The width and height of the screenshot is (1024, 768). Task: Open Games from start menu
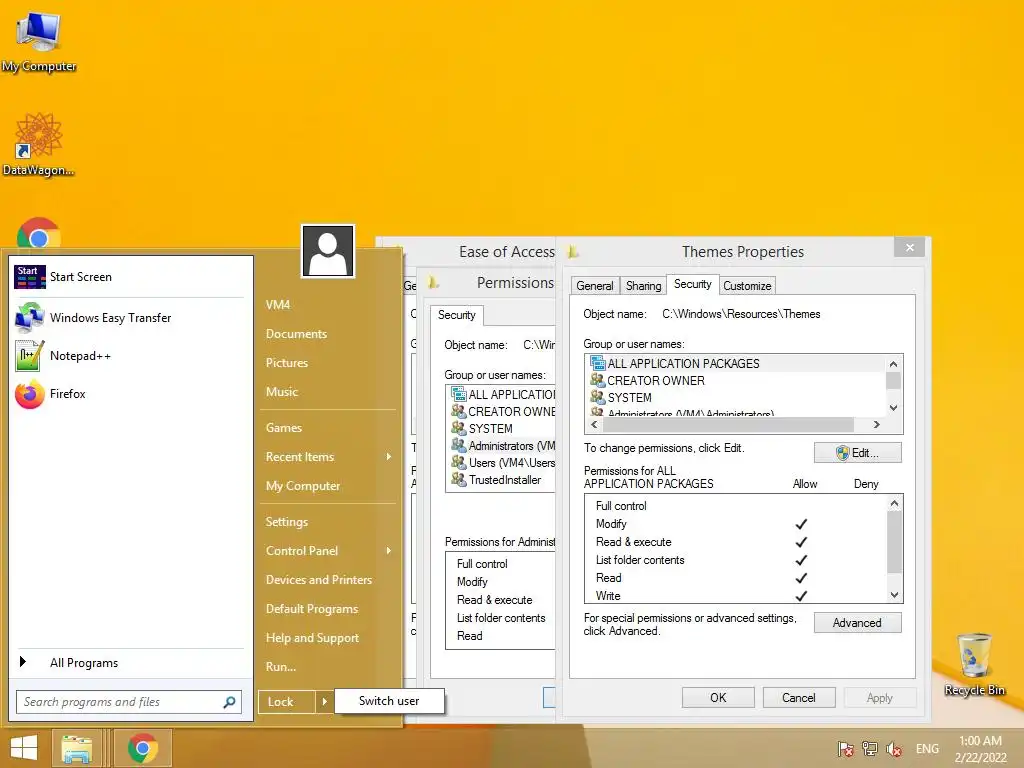coord(283,428)
